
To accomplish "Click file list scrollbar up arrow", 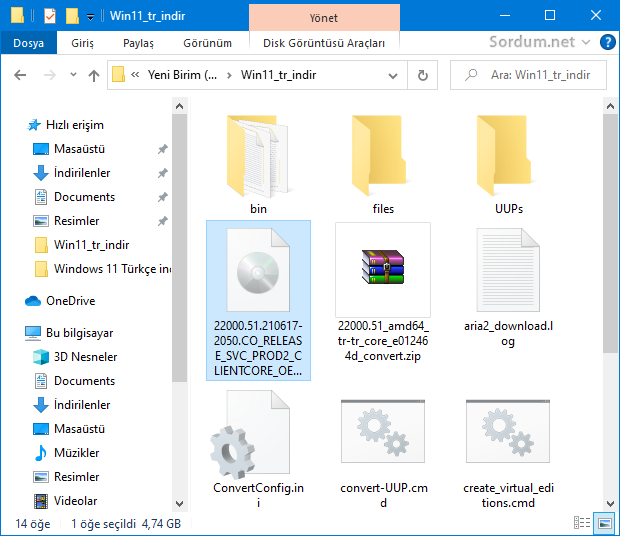I will point(610,106).
